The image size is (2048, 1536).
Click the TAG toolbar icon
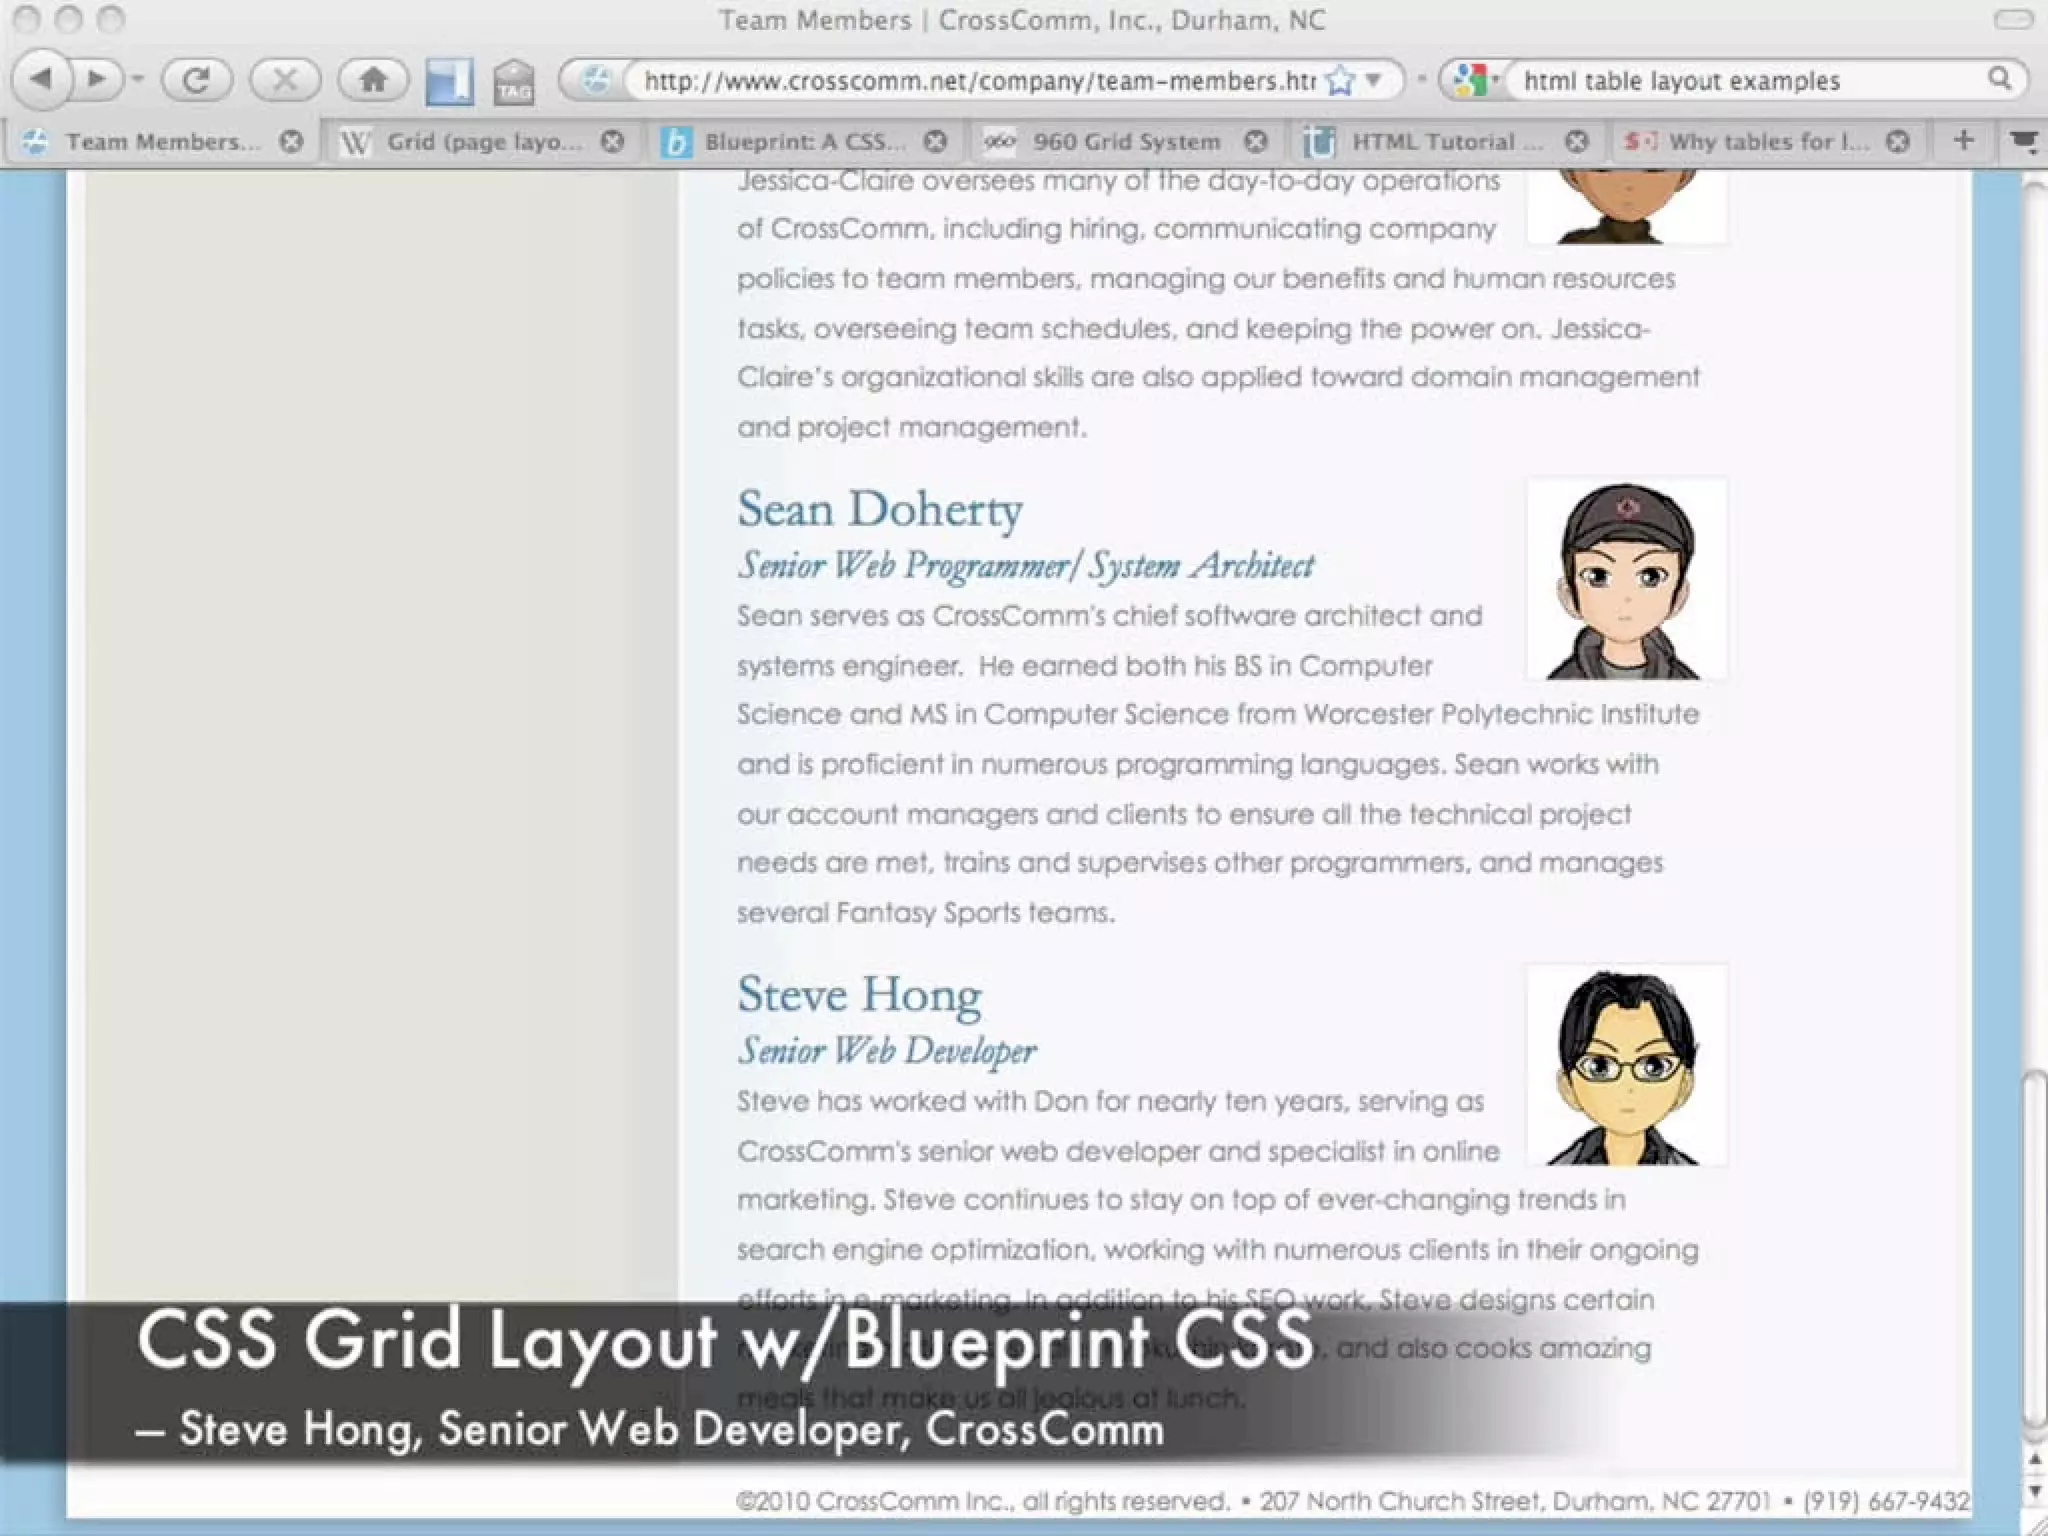pyautogui.click(x=514, y=82)
